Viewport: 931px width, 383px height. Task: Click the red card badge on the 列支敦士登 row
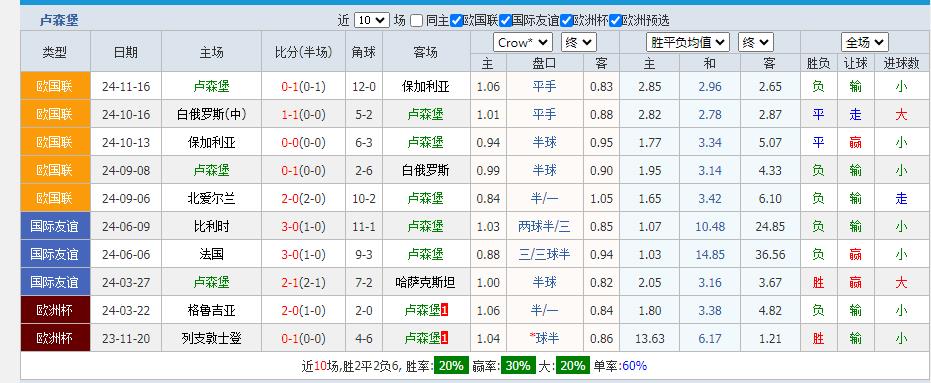click(x=445, y=338)
